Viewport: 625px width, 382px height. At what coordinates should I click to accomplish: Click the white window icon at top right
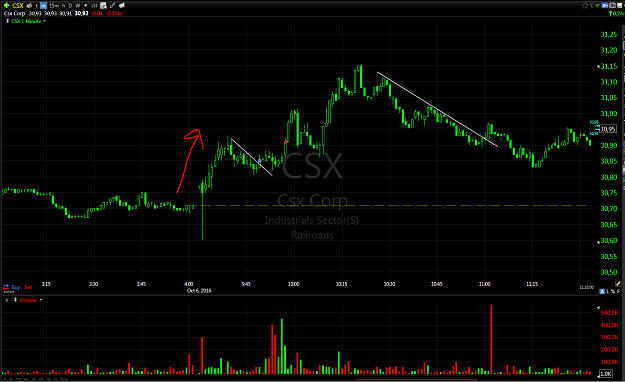619,5
